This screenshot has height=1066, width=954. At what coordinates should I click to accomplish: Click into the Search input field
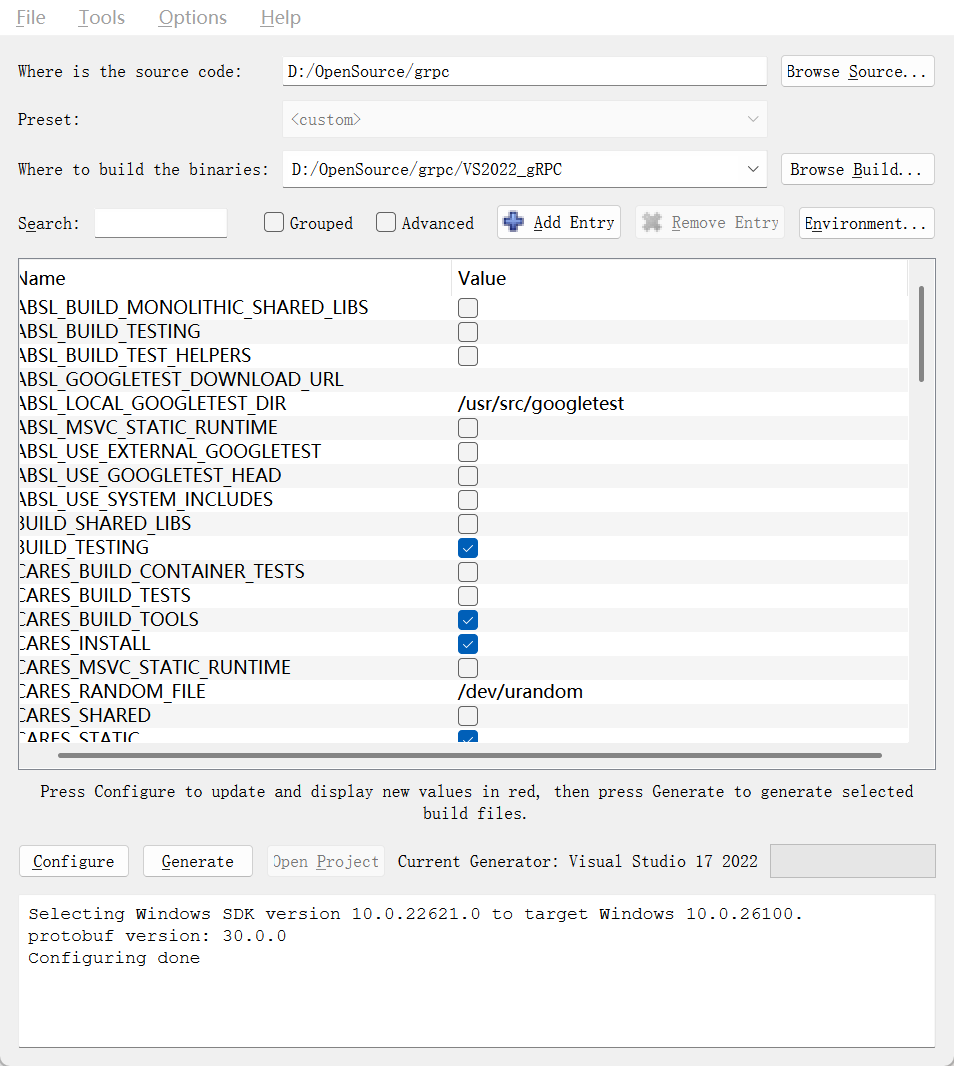[161, 223]
